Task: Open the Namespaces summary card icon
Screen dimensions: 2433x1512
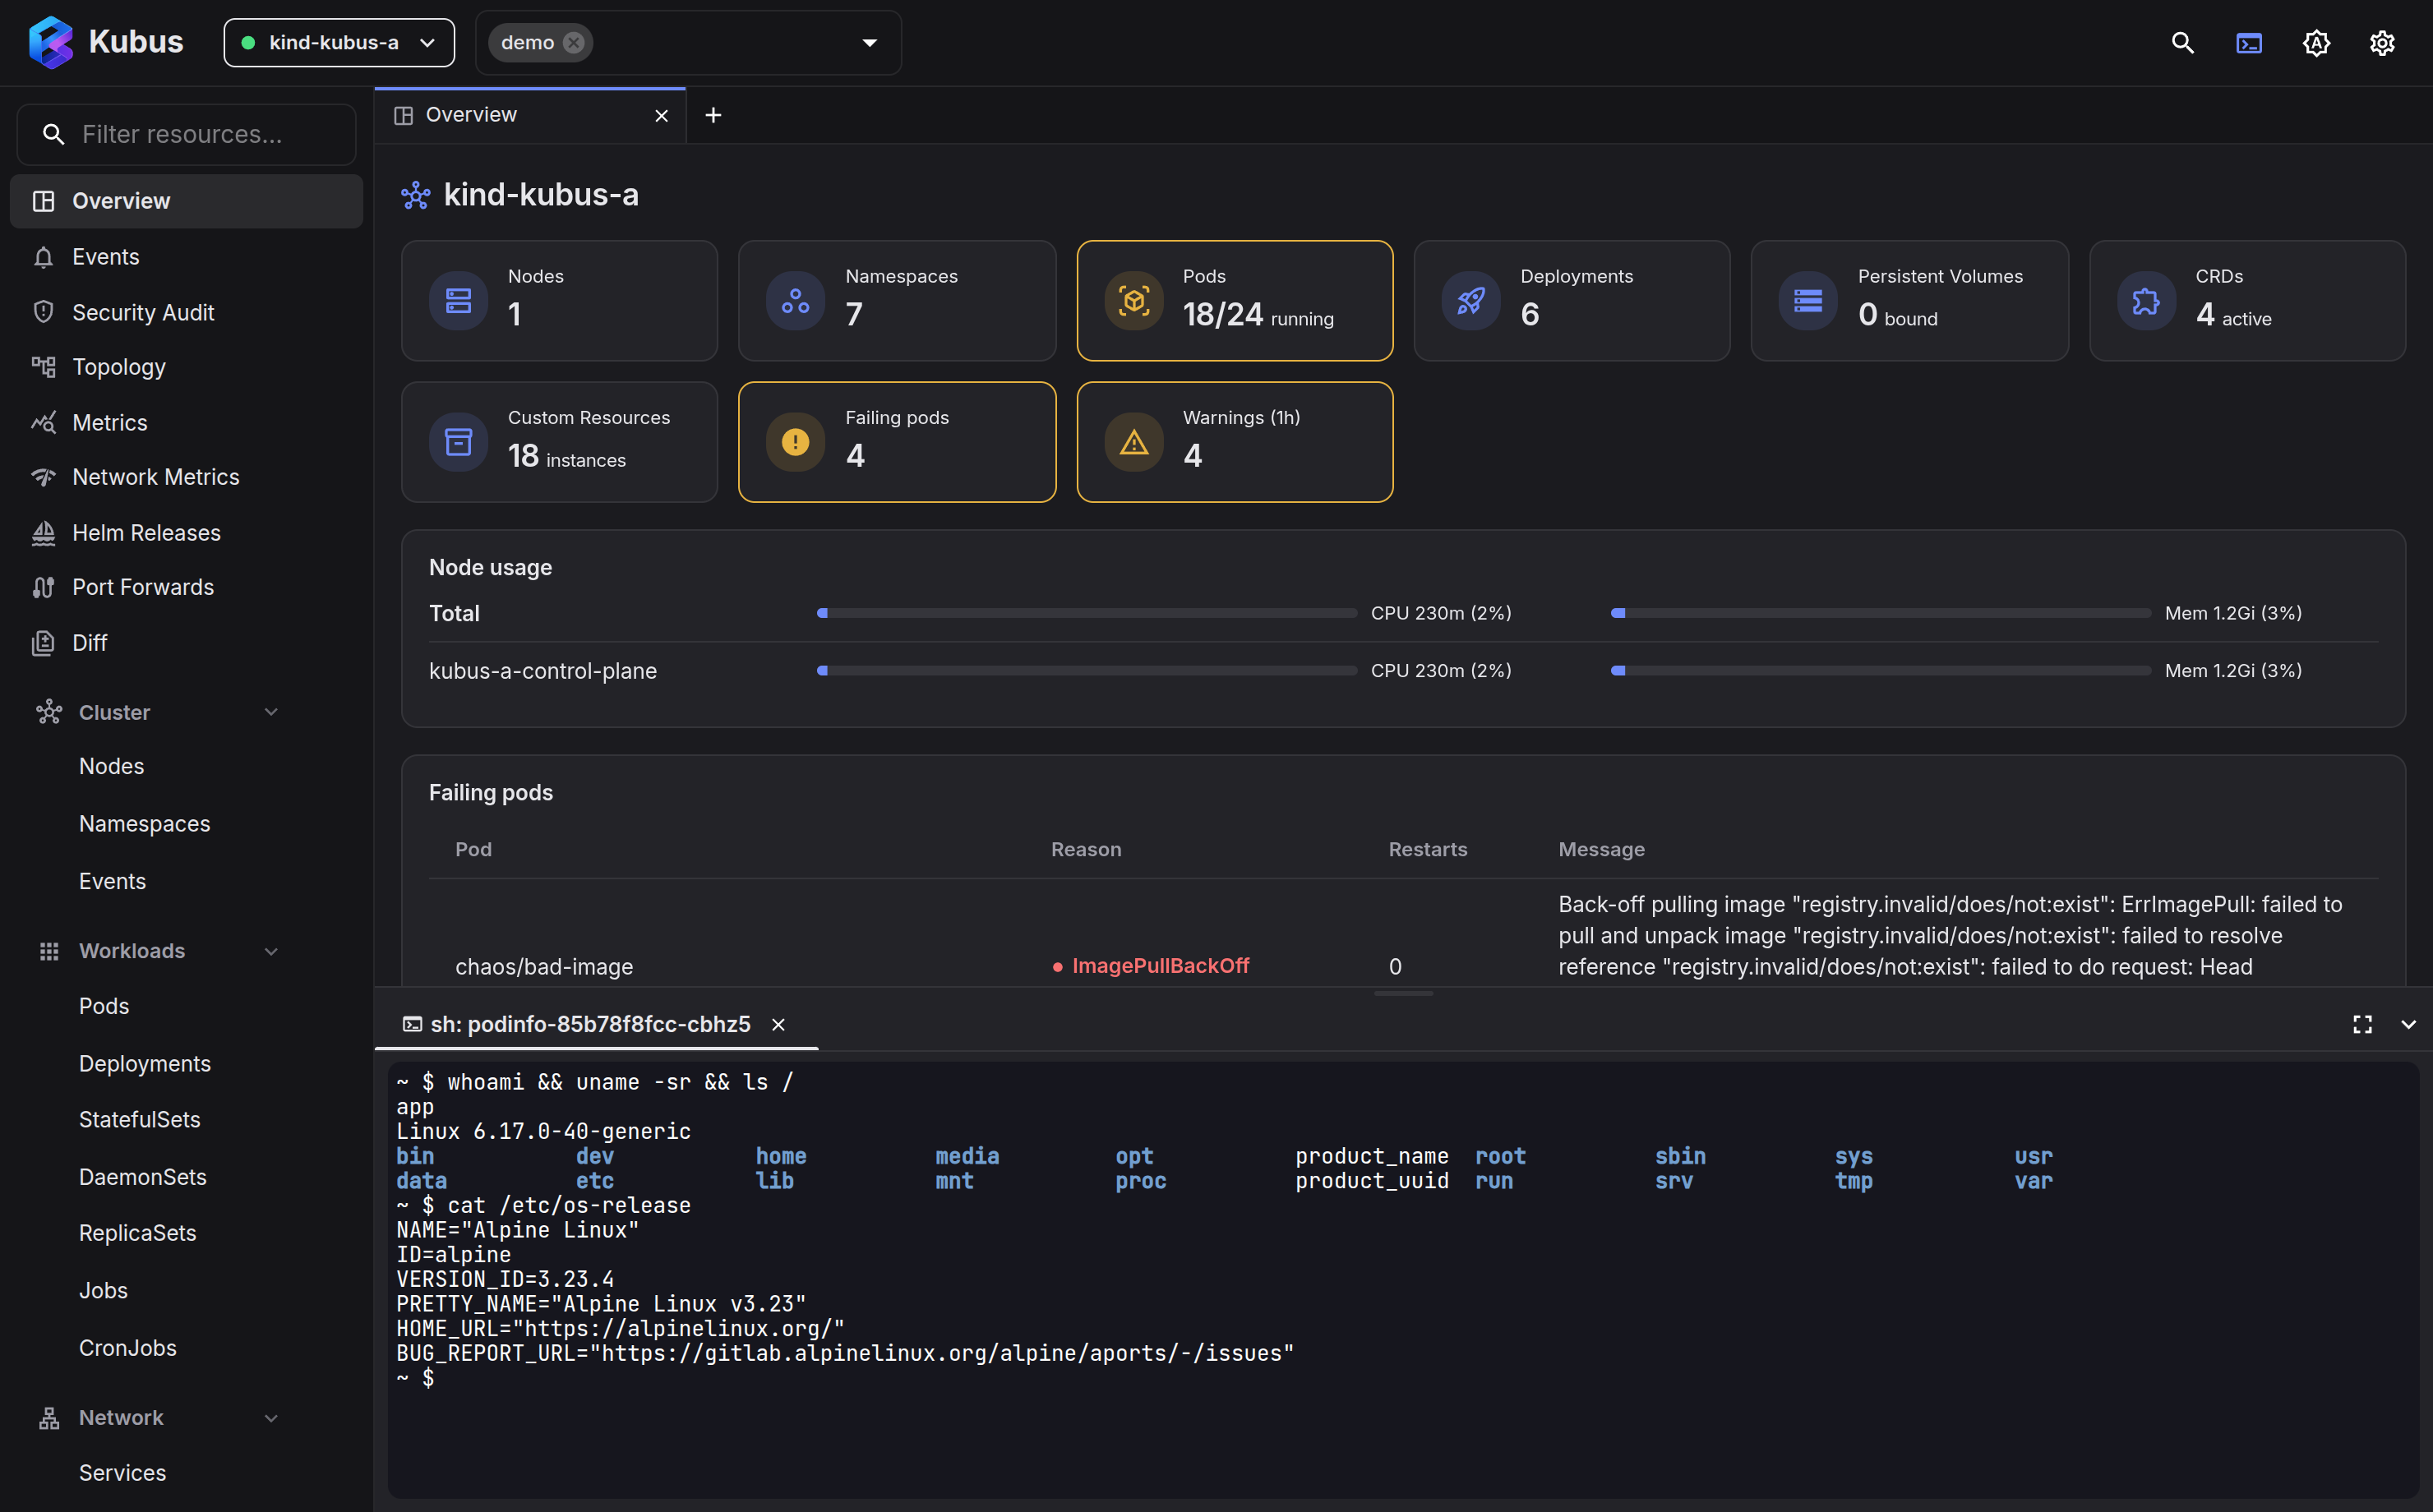Action: coord(795,300)
